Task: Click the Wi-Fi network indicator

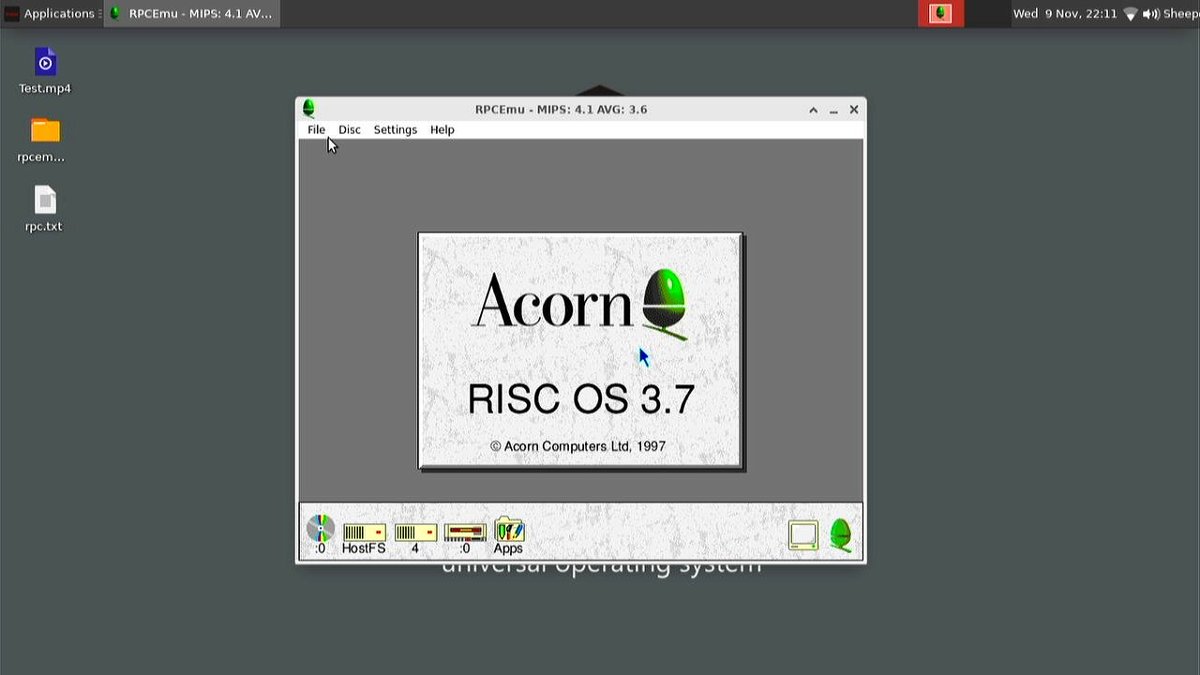Action: point(1131,13)
